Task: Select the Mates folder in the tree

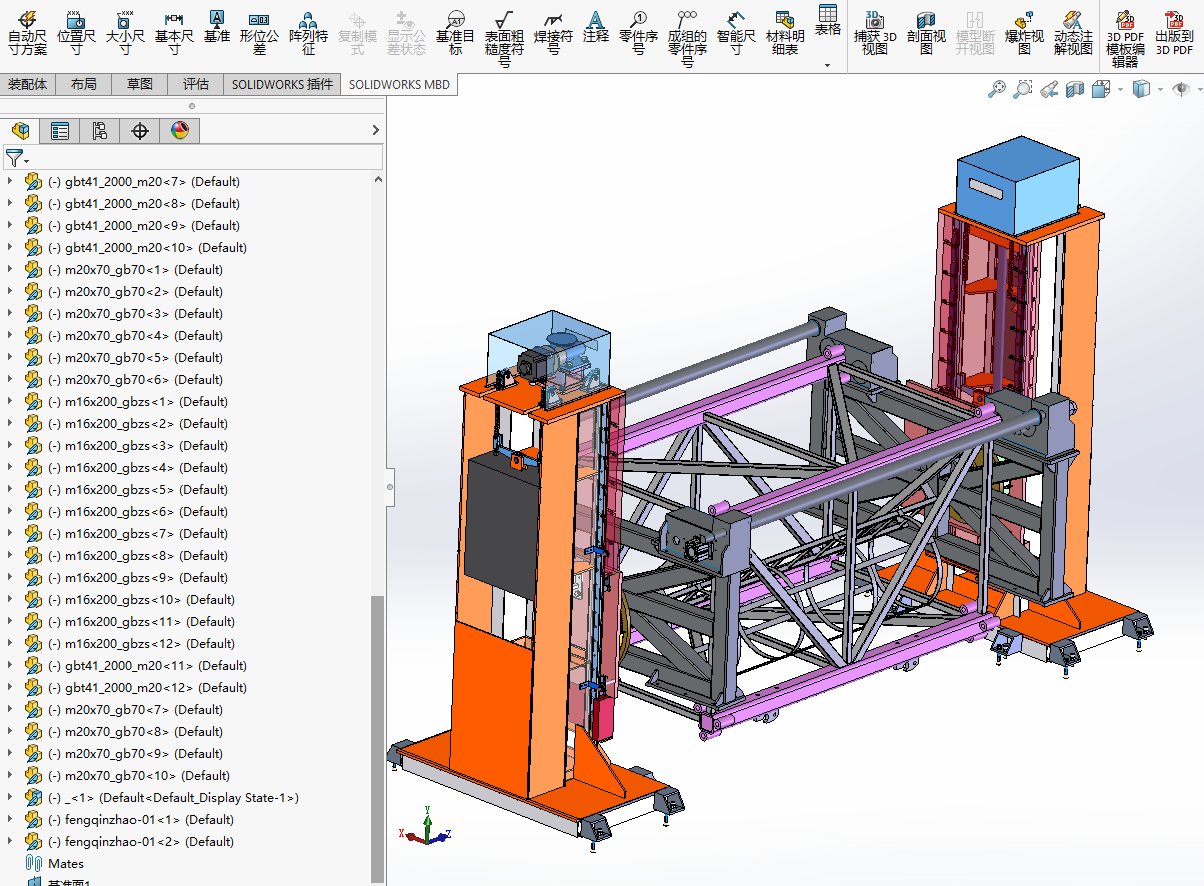Action: coord(66,864)
